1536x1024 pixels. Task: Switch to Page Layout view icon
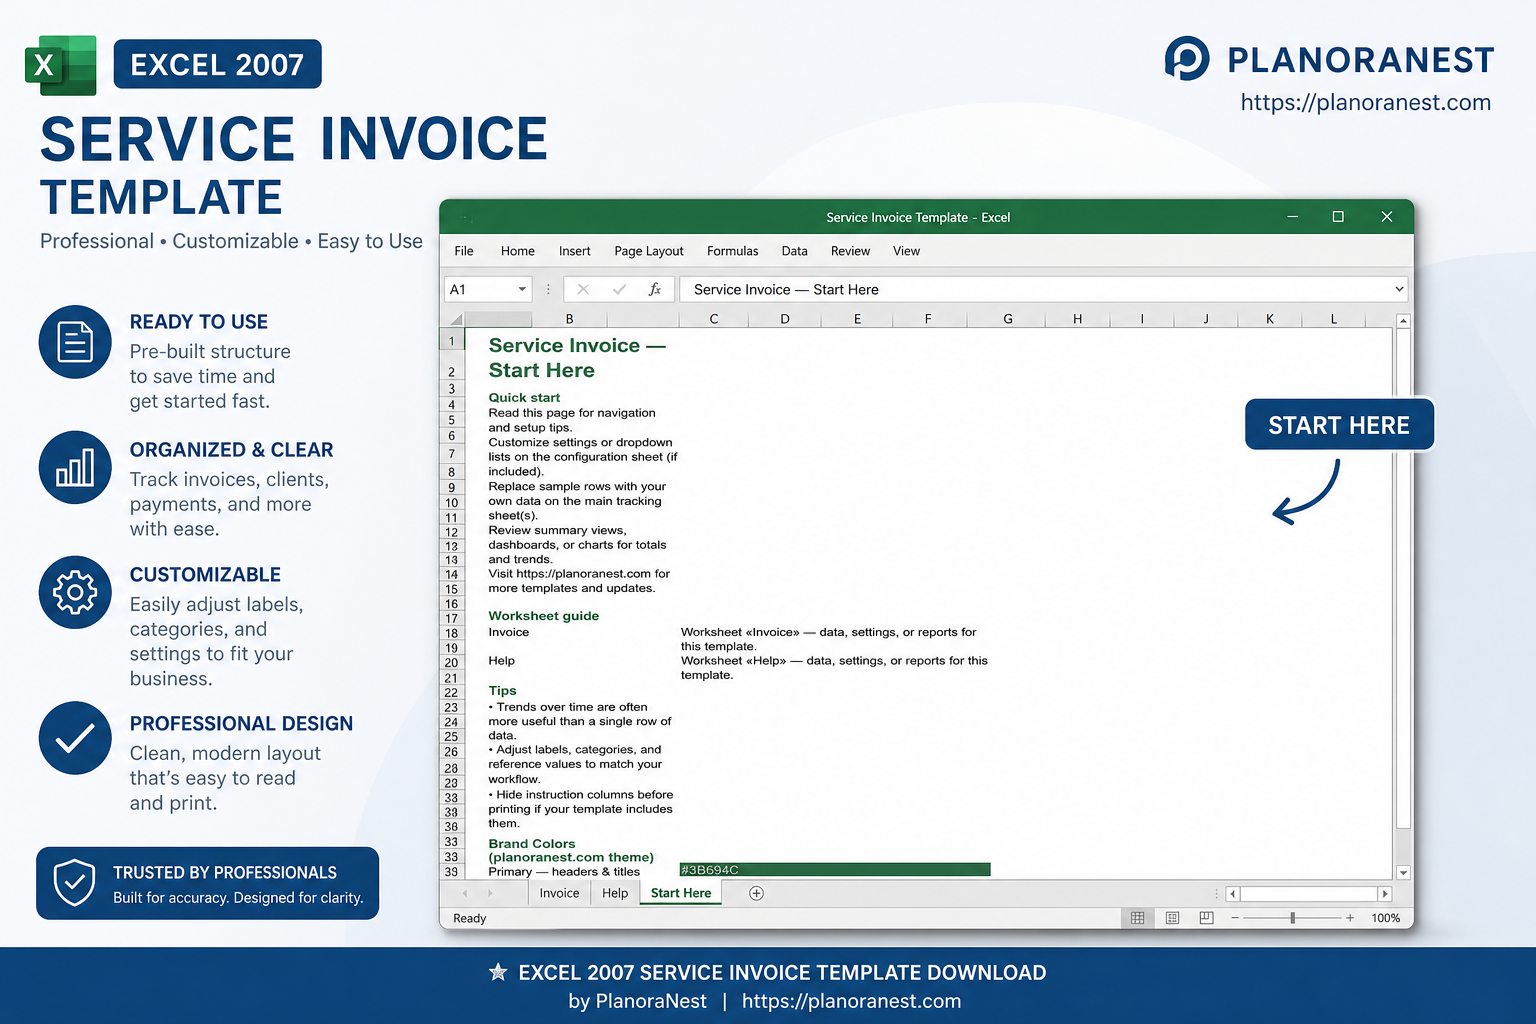coord(1172,918)
